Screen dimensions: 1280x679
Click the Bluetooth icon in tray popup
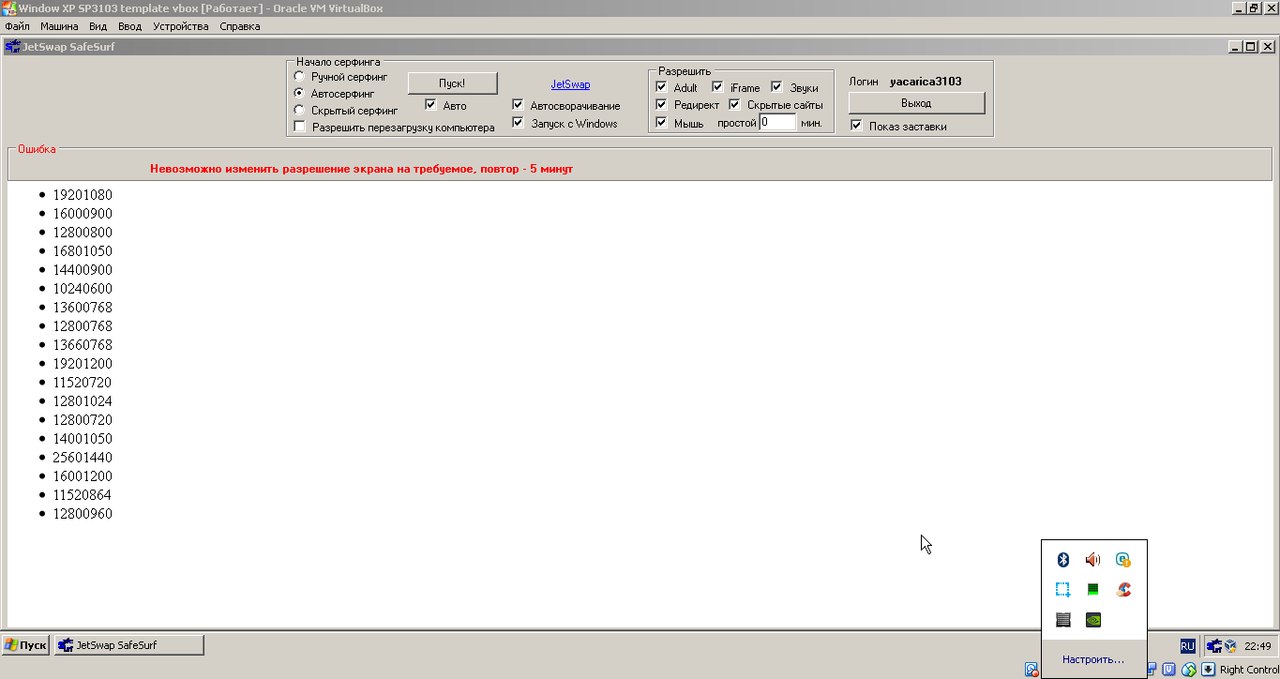pyautogui.click(x=1064, y=560)
